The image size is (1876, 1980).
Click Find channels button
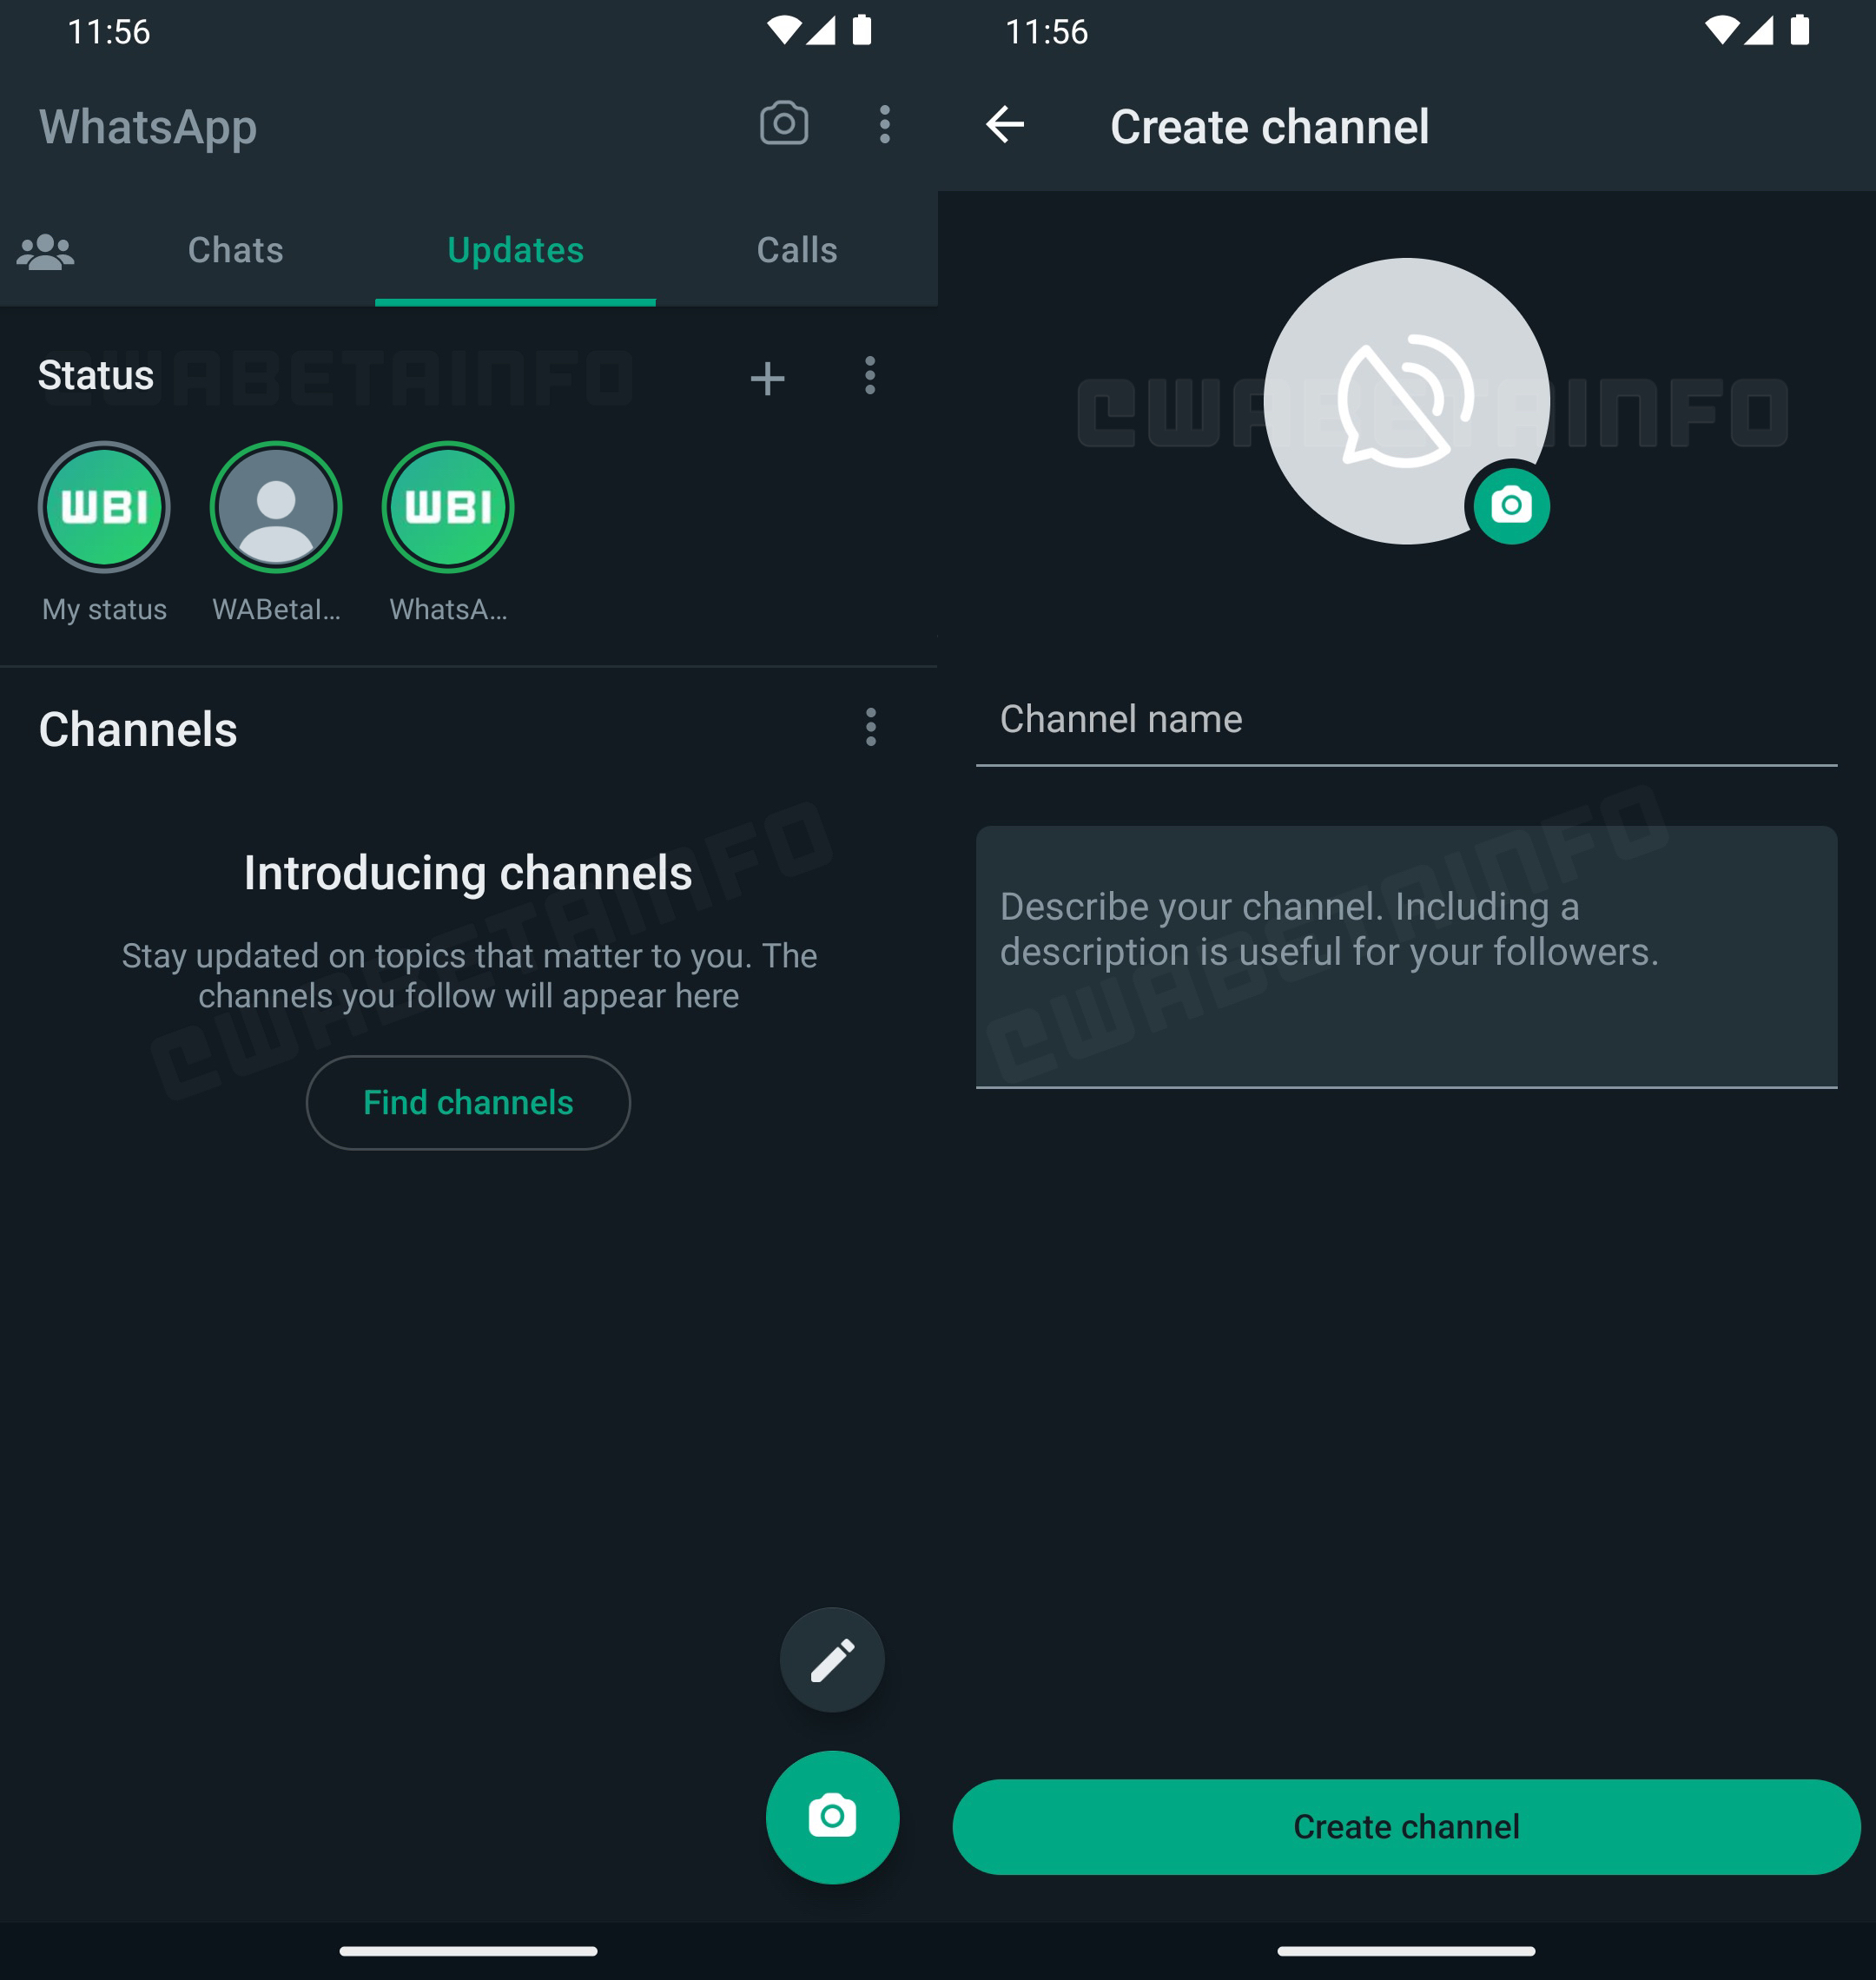[469, 1102]
